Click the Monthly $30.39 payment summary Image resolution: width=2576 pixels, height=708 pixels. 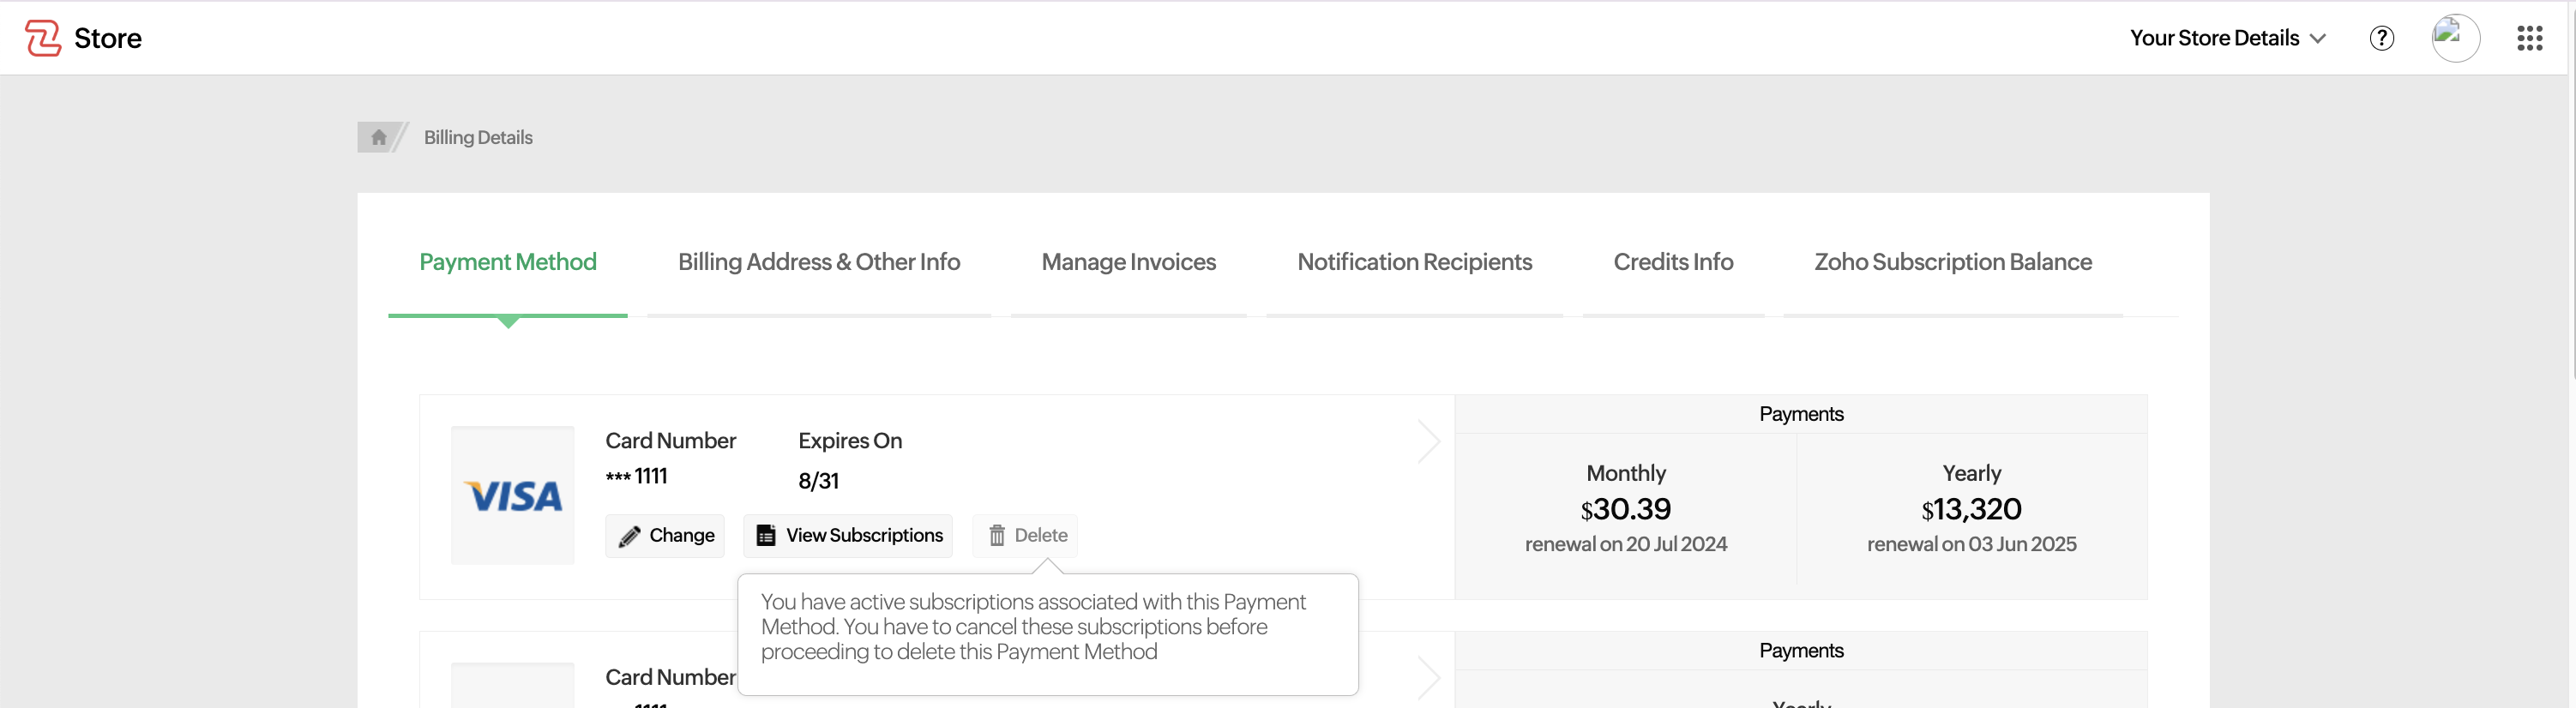point(1625,509)
